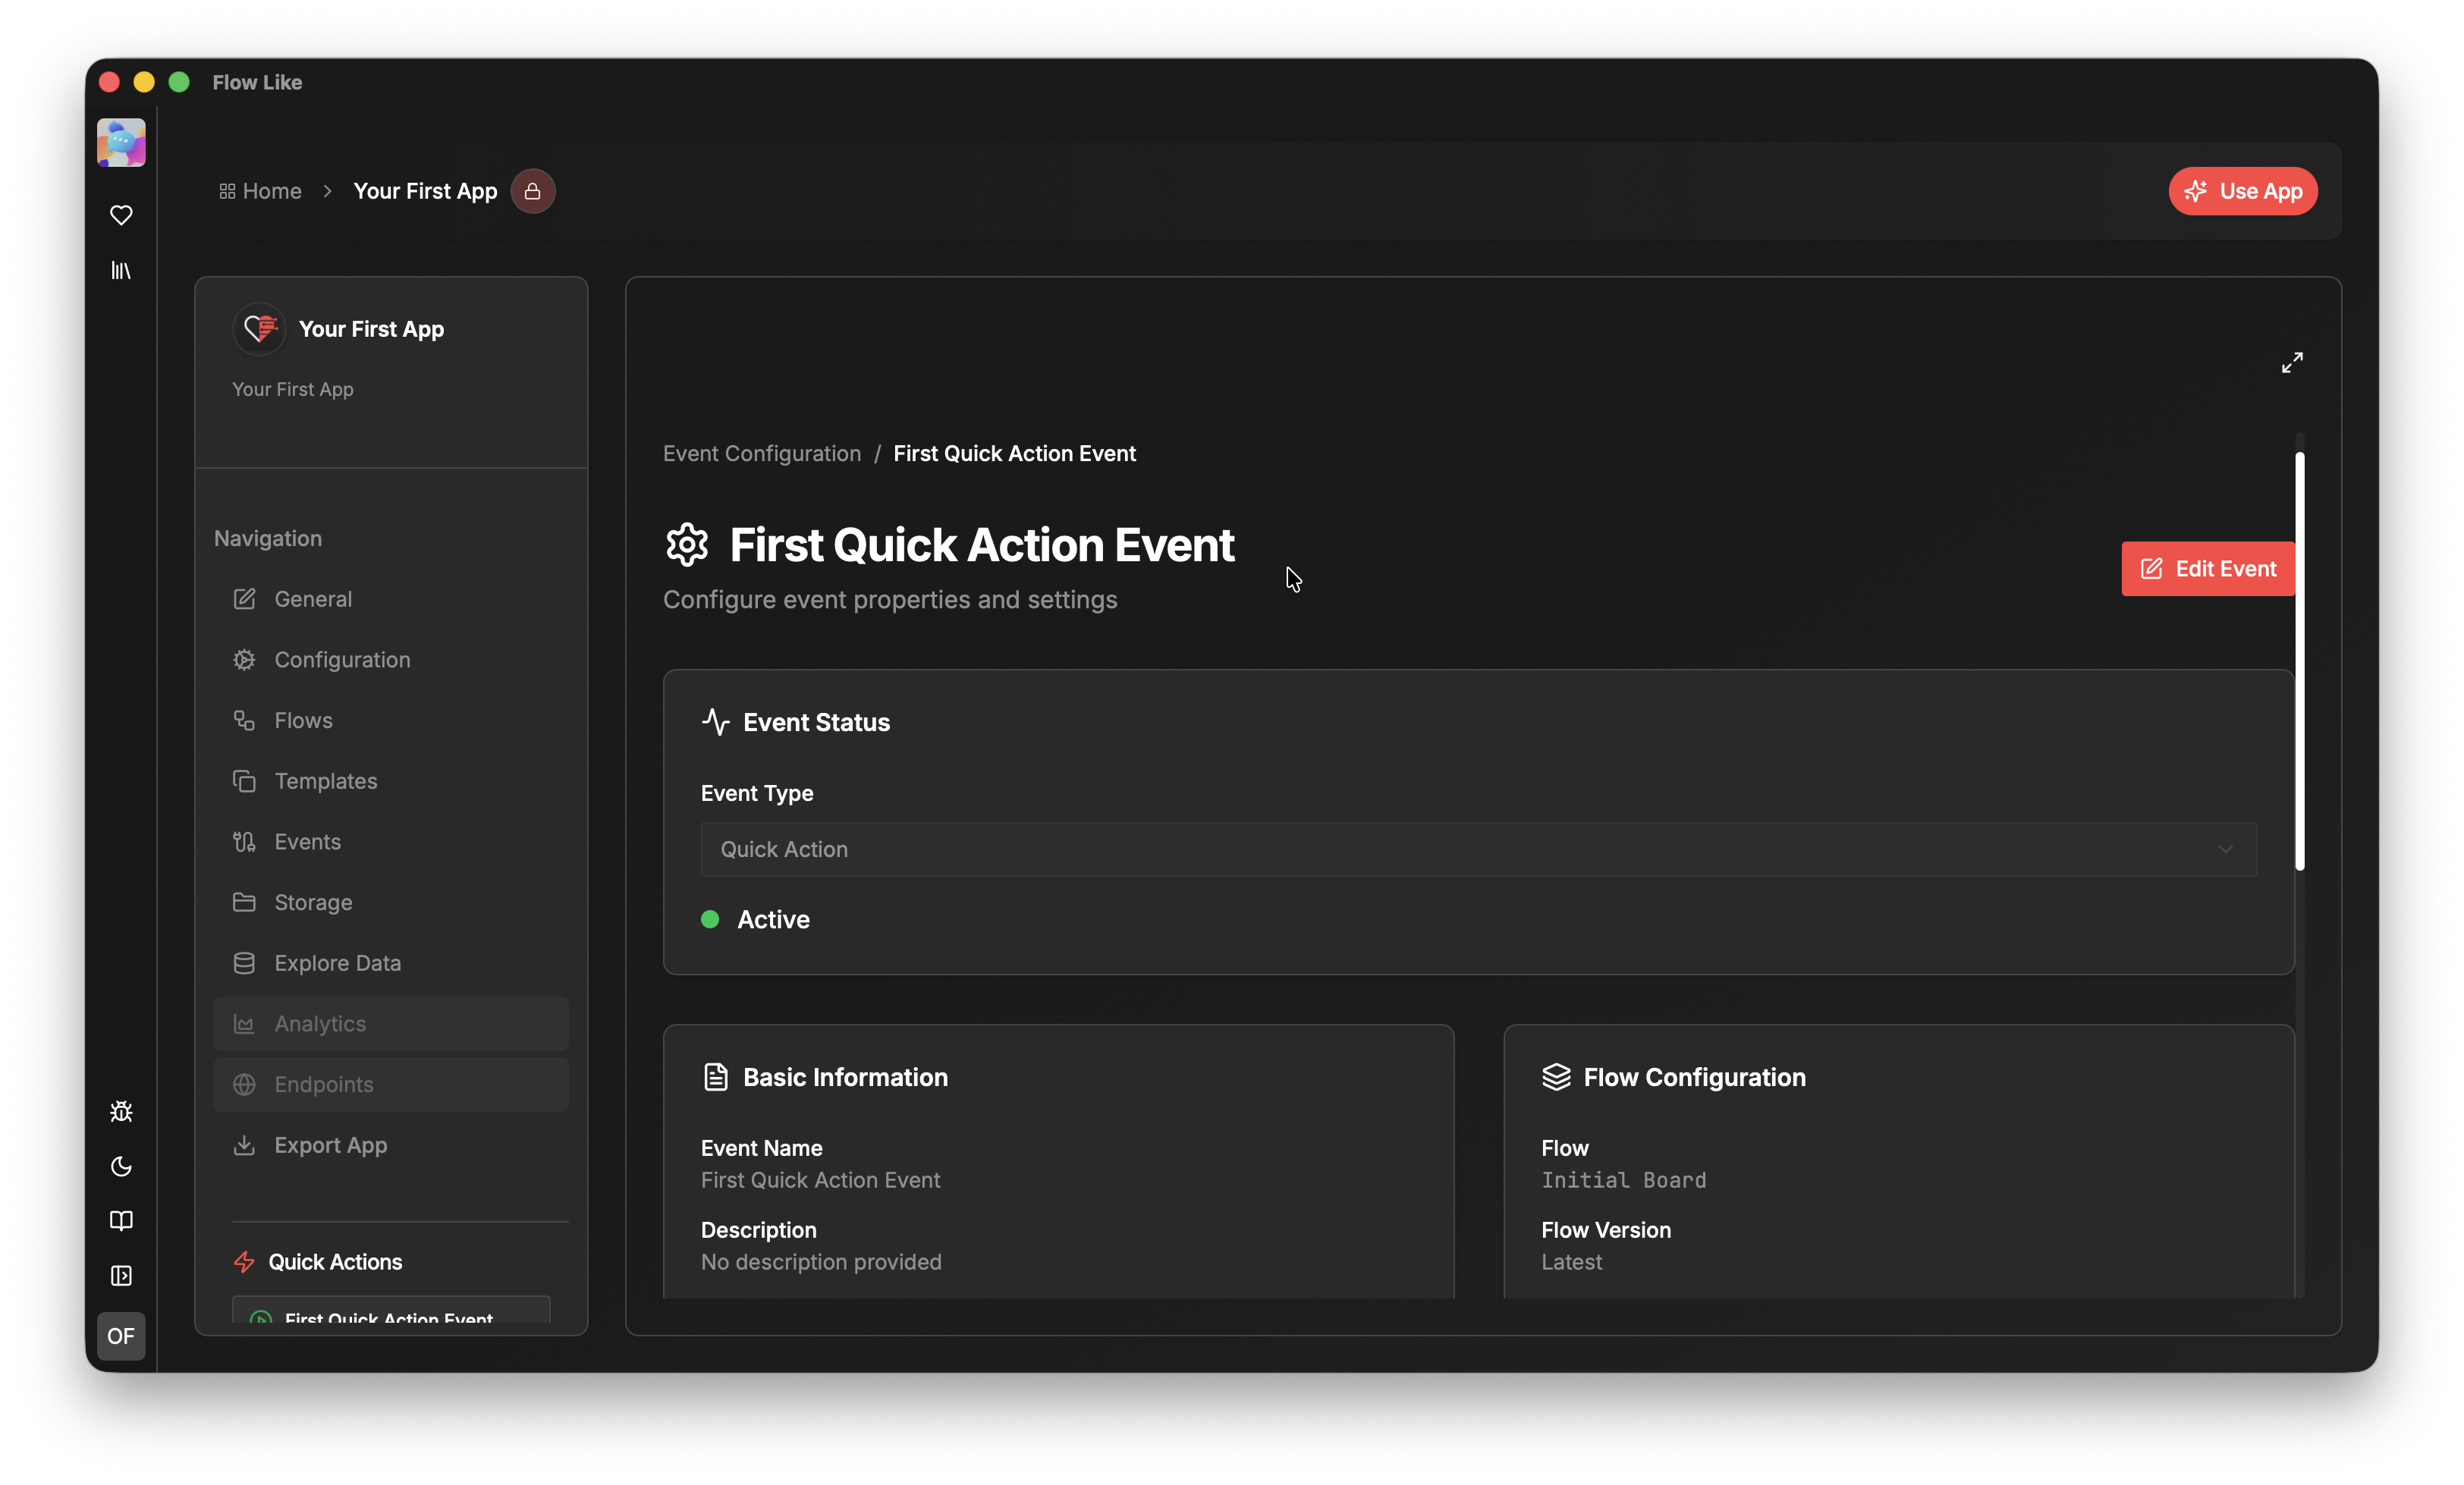Viewport: 2464px width, 1485px height.
Task: Toggle the lock beside Your First App
Action: tap(532, 191)
